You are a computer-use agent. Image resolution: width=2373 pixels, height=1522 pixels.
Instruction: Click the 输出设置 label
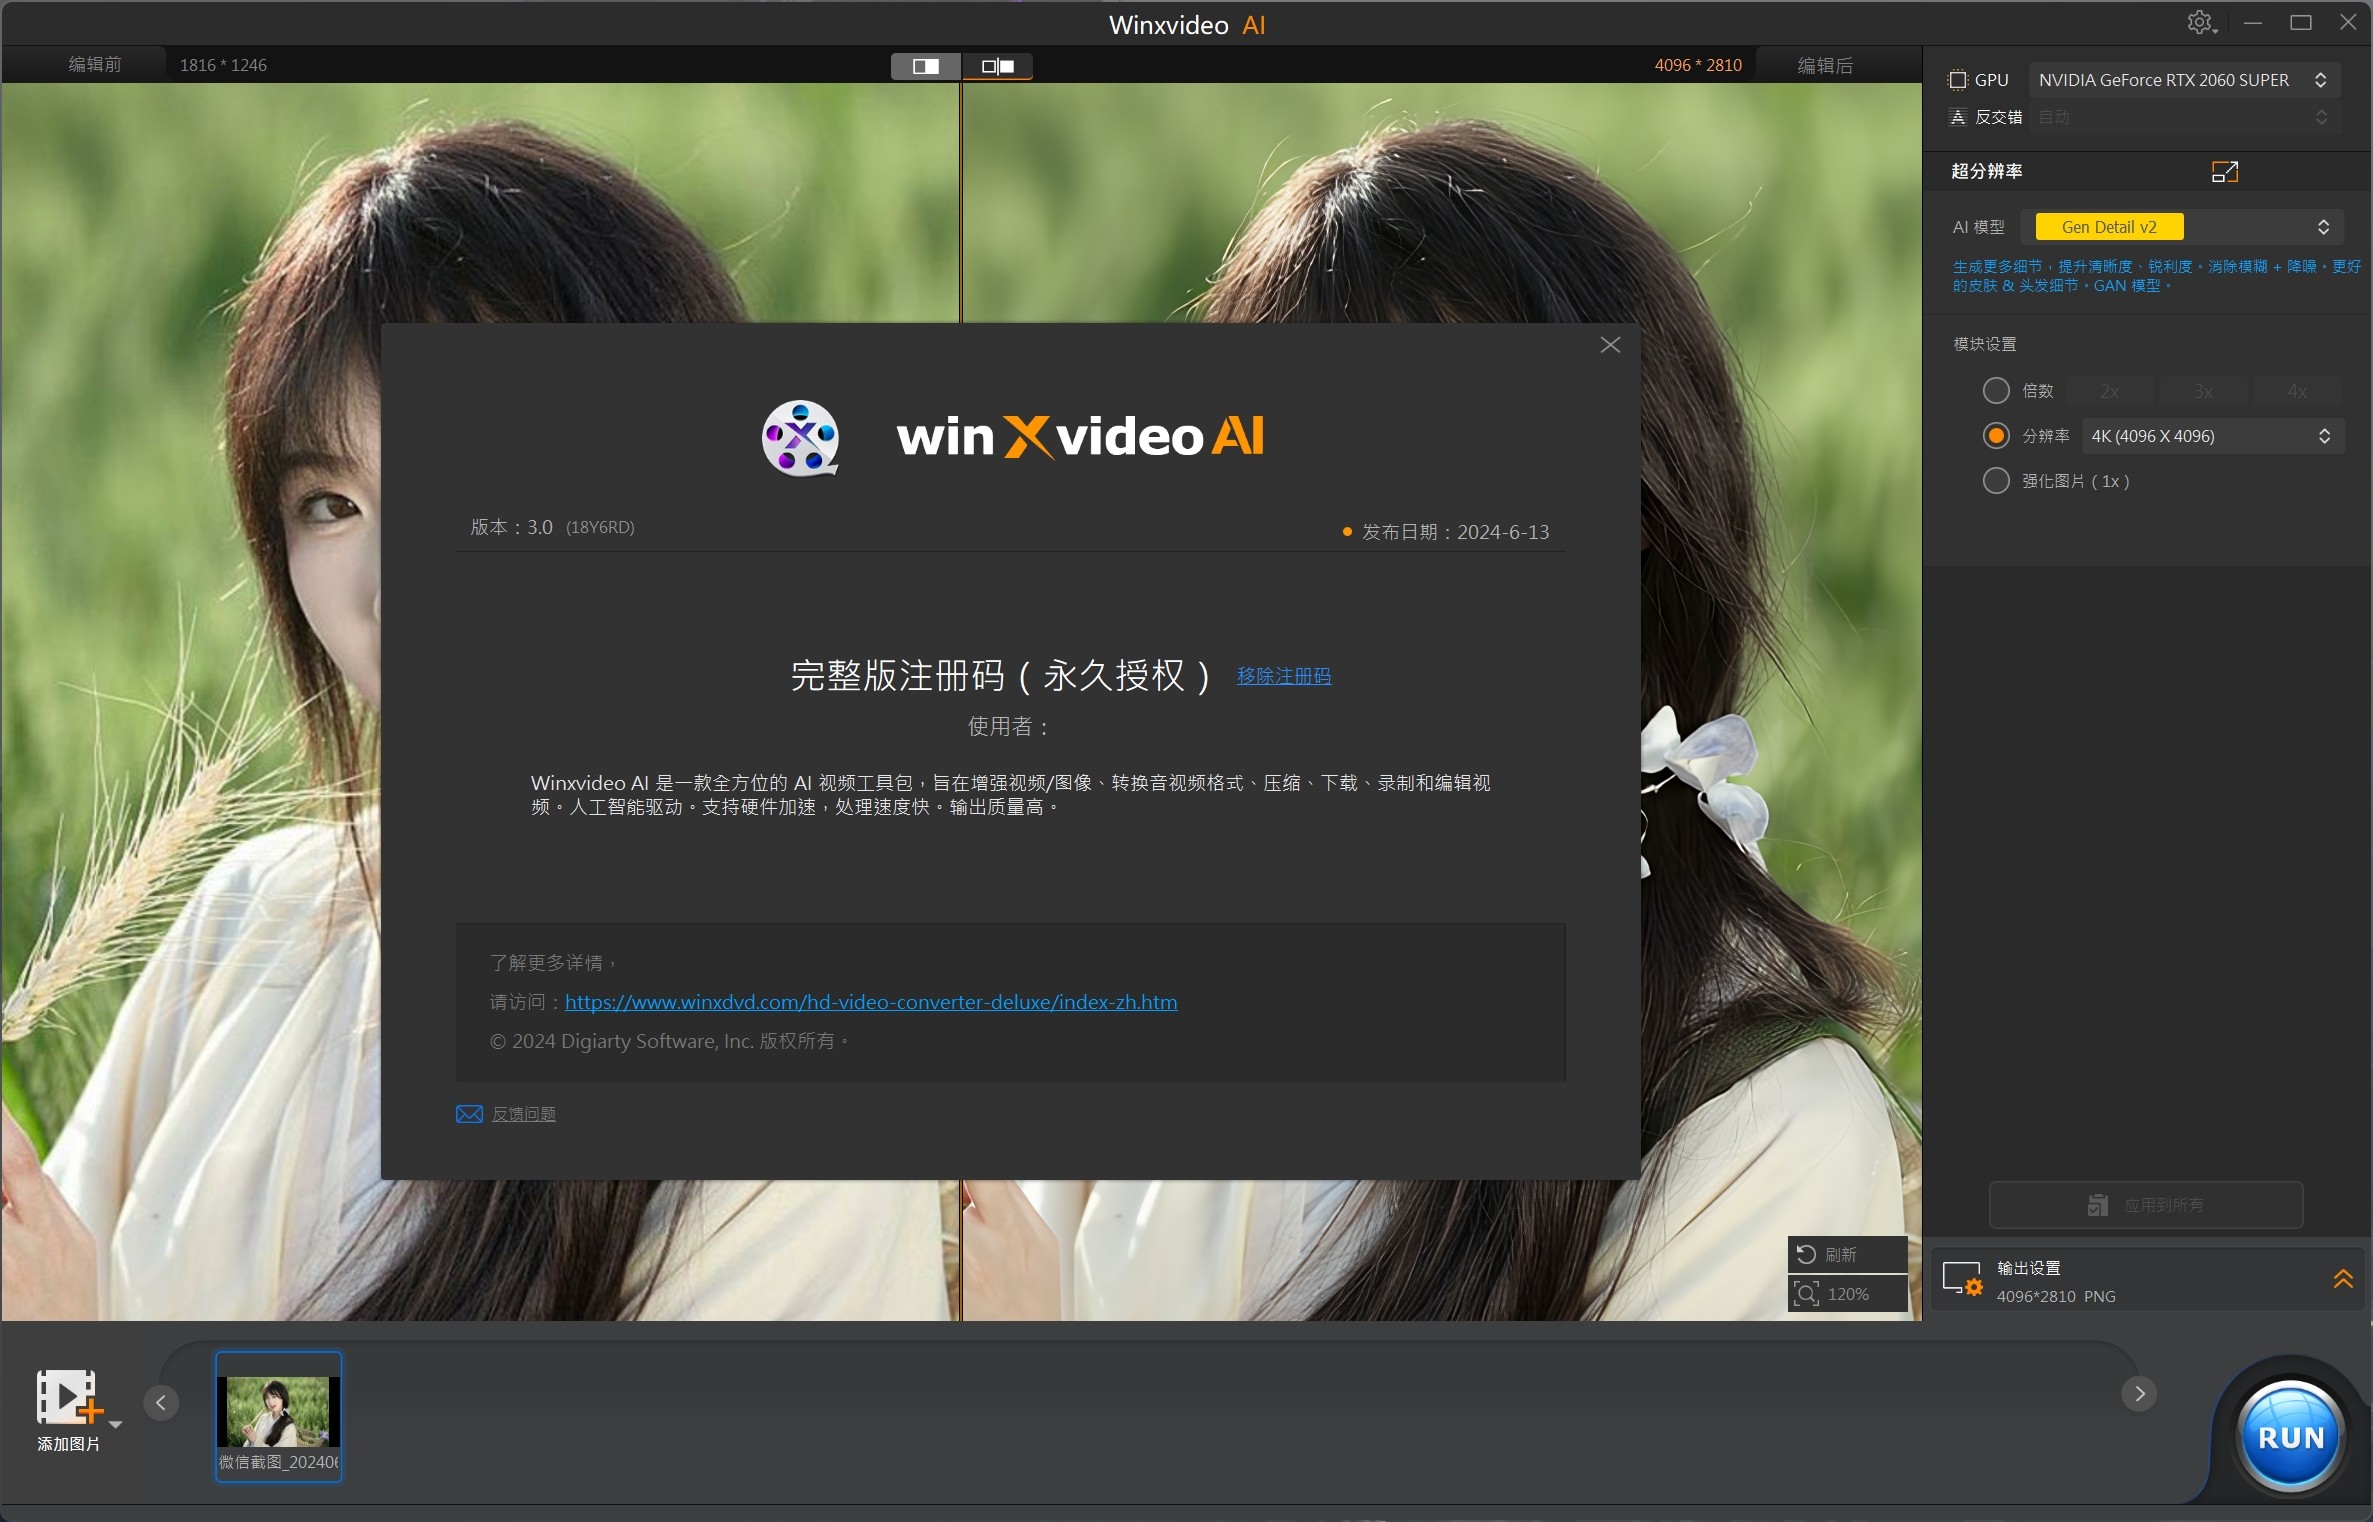point(2028,1268)
